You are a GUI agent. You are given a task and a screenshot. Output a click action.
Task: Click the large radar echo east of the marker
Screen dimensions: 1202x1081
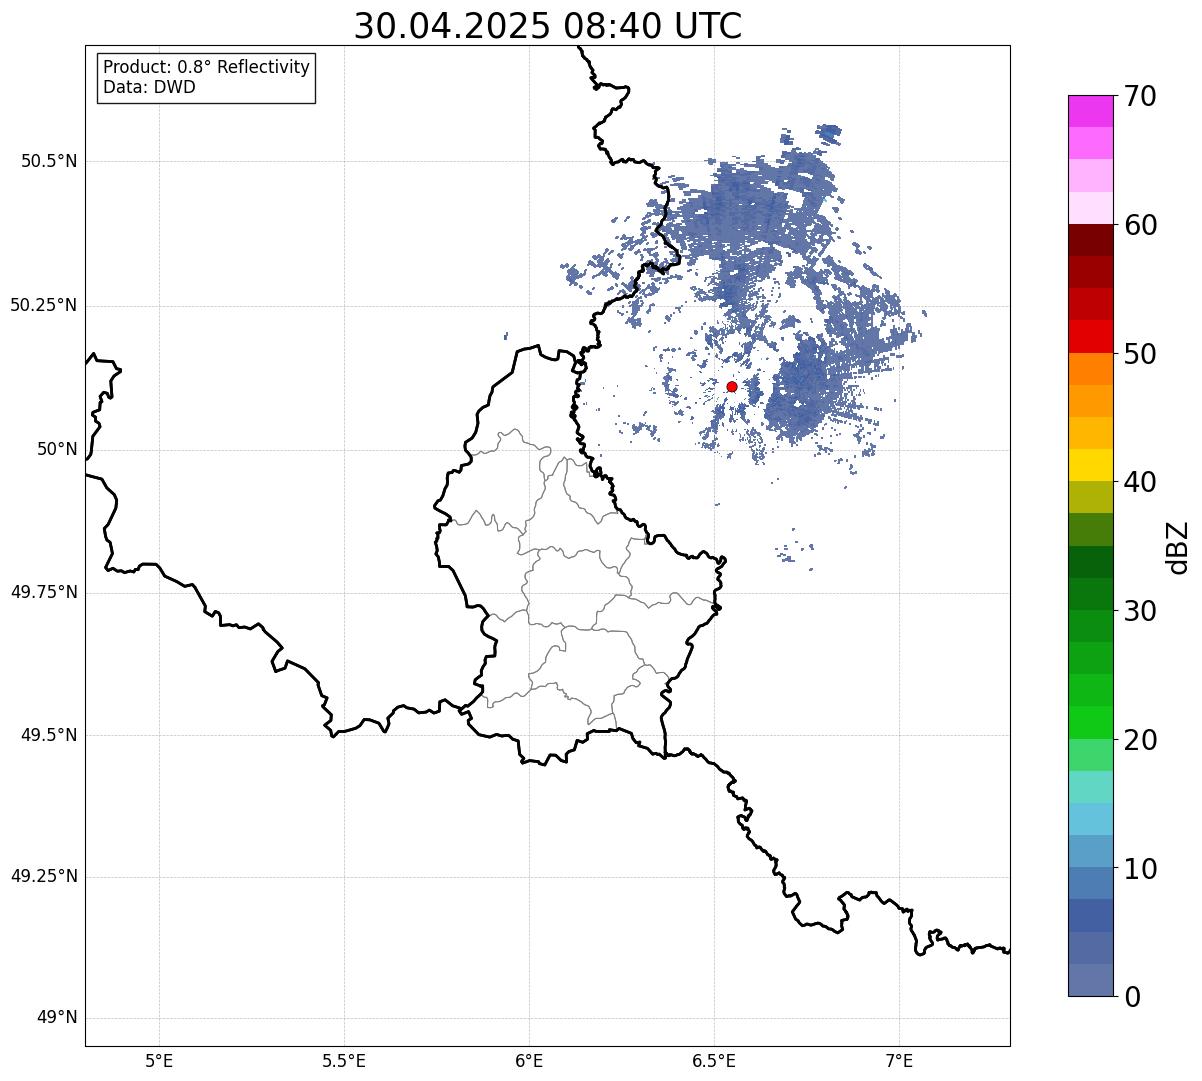tap(803, 390)
